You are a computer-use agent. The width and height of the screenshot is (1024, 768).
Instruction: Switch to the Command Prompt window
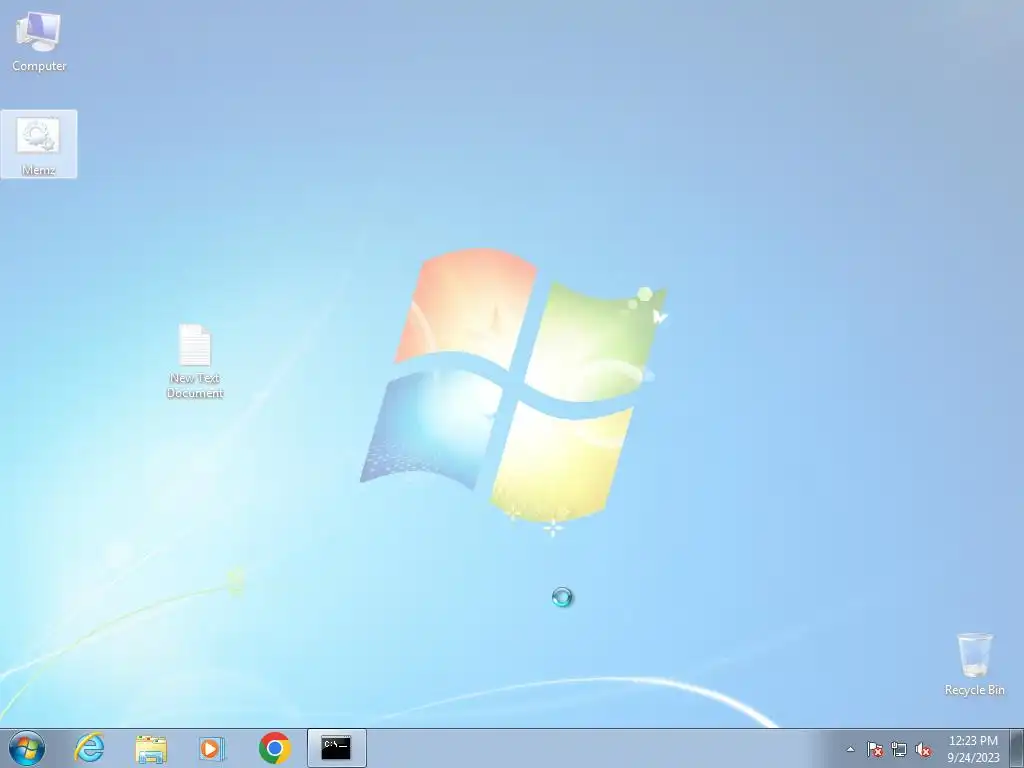coord(336,748)
